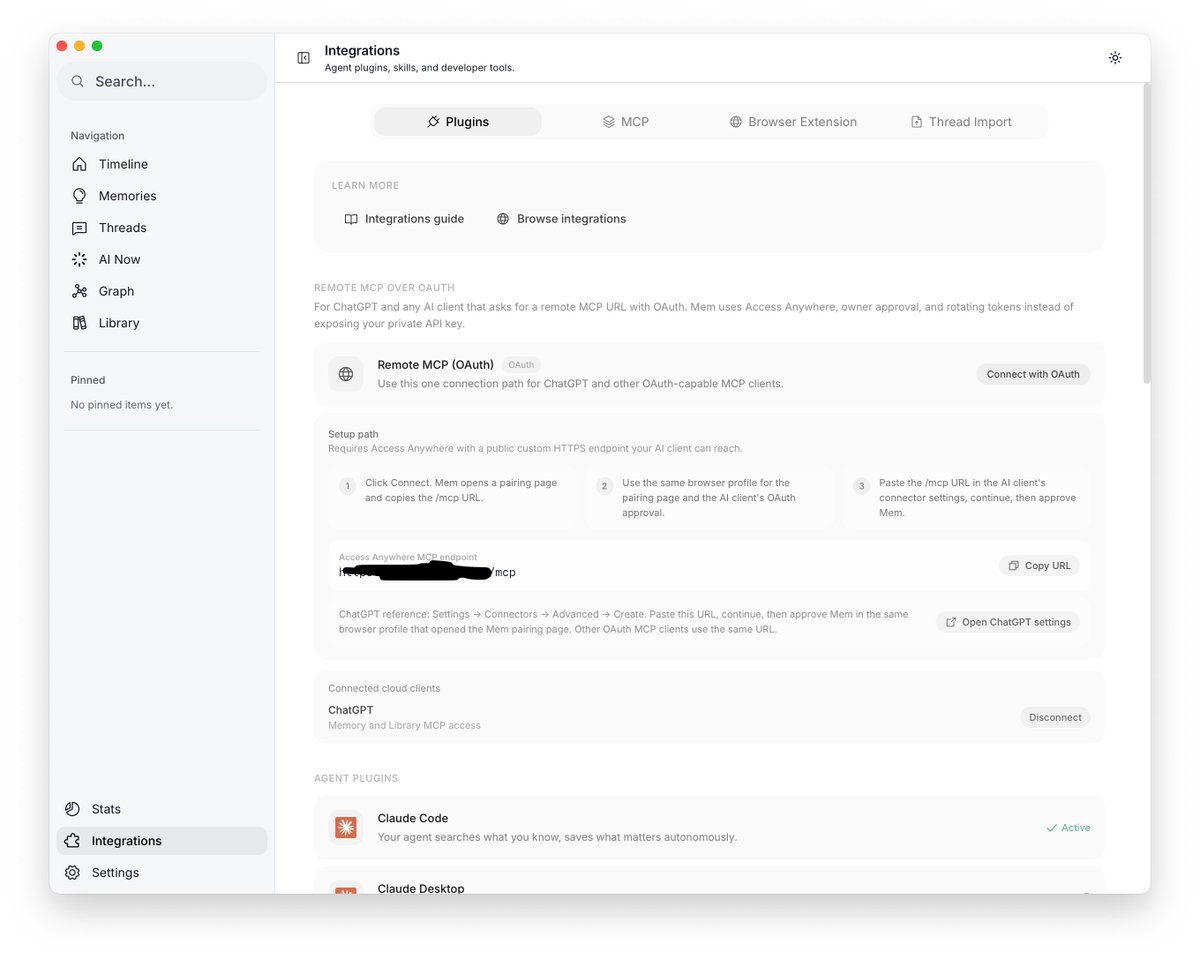Click the Claude Code plugin row title

click(x=413, y=818)
